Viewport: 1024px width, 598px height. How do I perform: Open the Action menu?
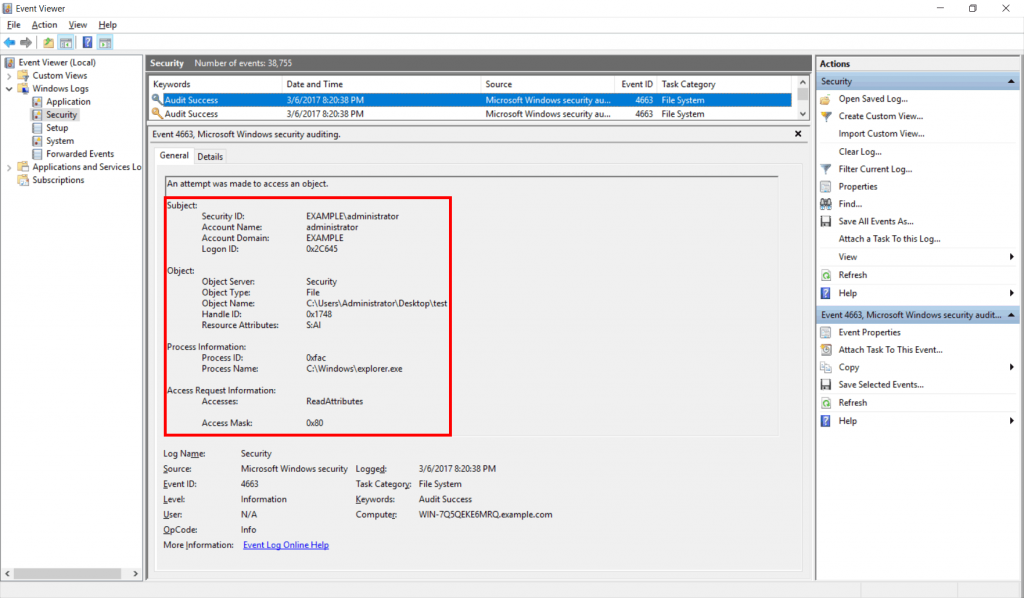[44, 24]
